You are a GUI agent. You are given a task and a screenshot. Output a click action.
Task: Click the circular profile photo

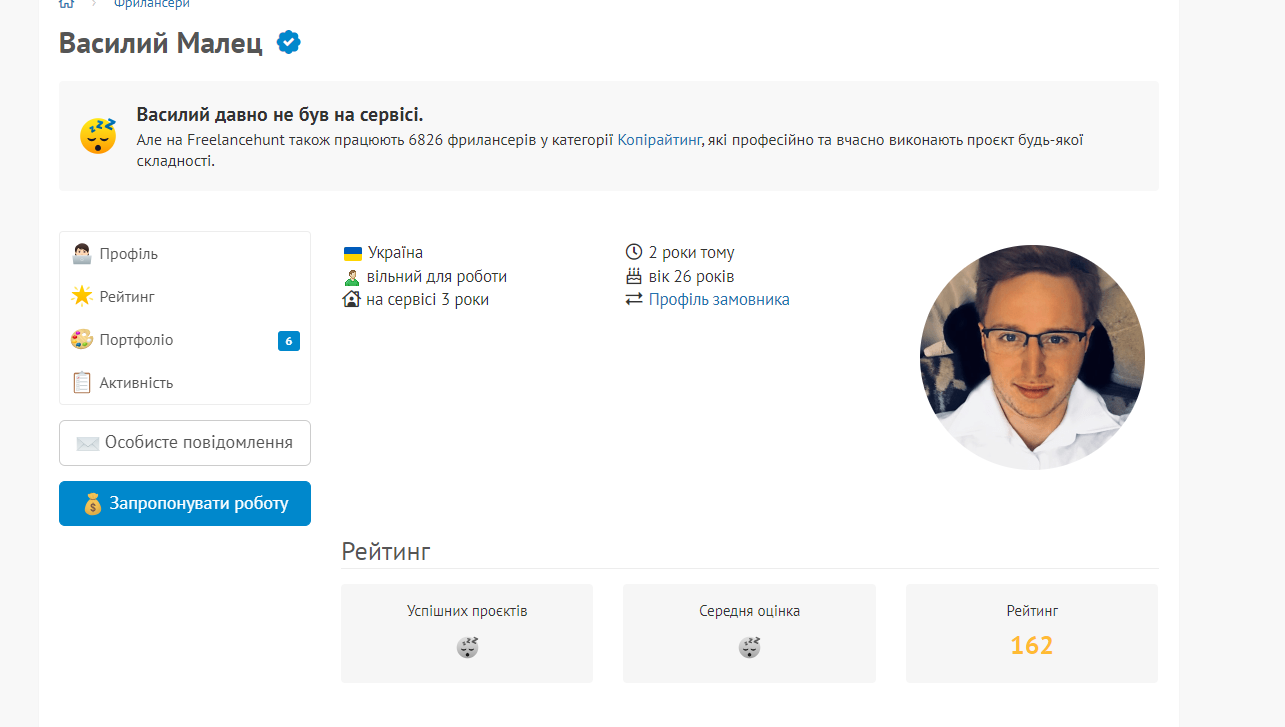(x=1032, y=357)
